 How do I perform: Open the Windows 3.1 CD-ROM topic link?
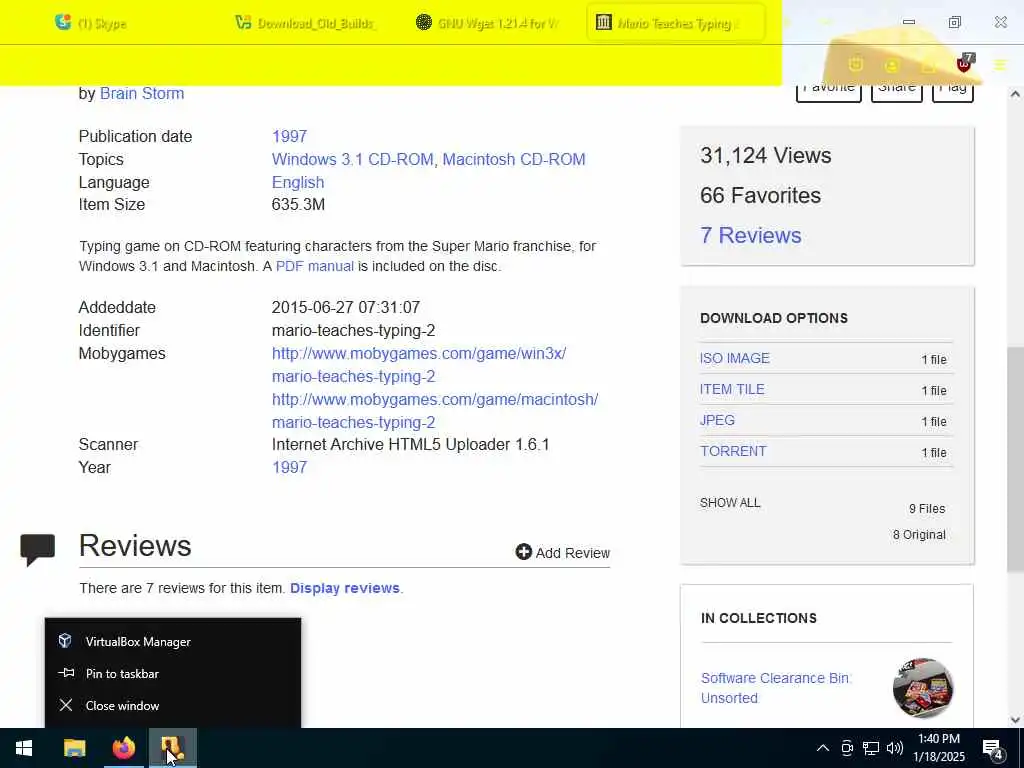click(353, 159)
